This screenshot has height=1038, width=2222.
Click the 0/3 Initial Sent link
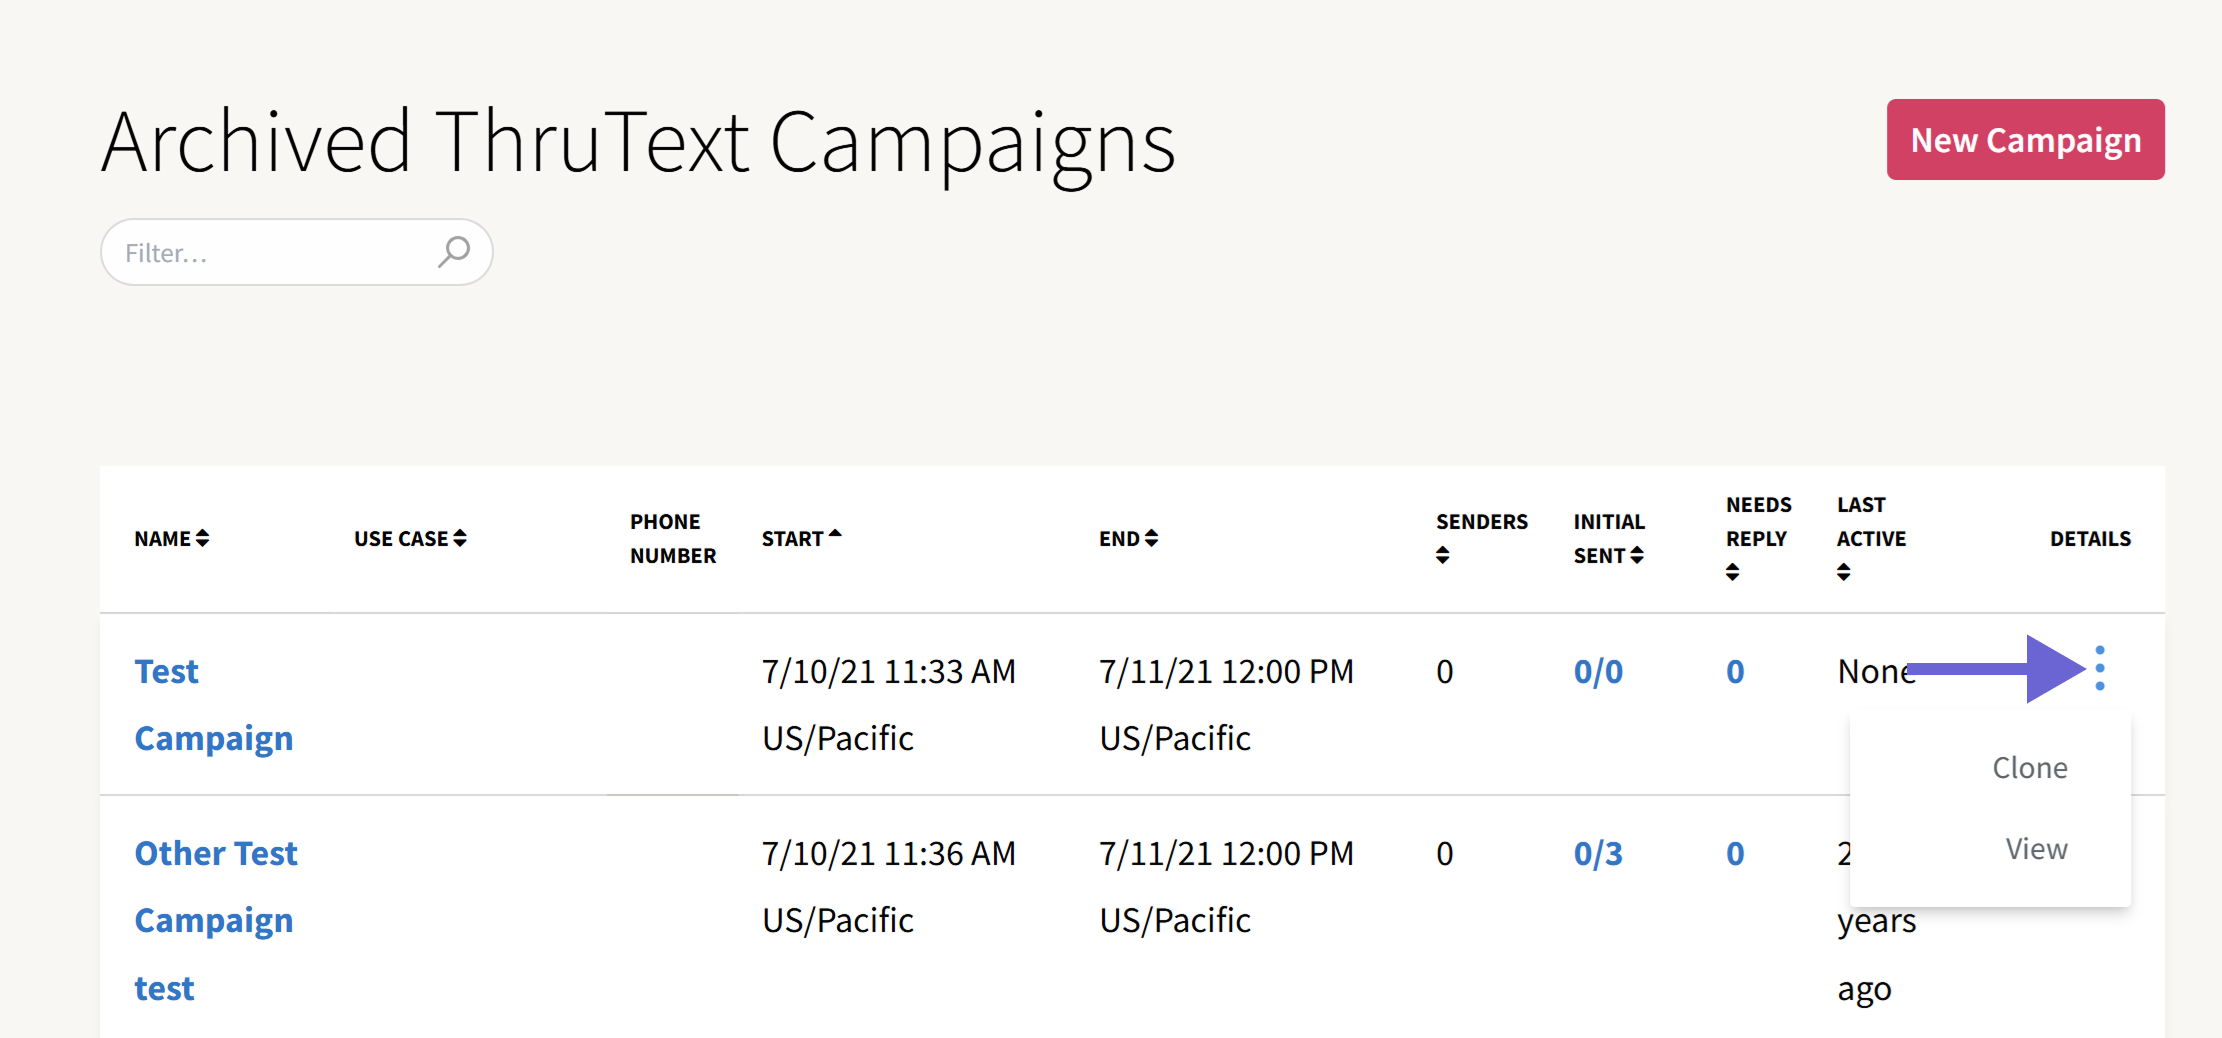click(x=1597, y=853)
